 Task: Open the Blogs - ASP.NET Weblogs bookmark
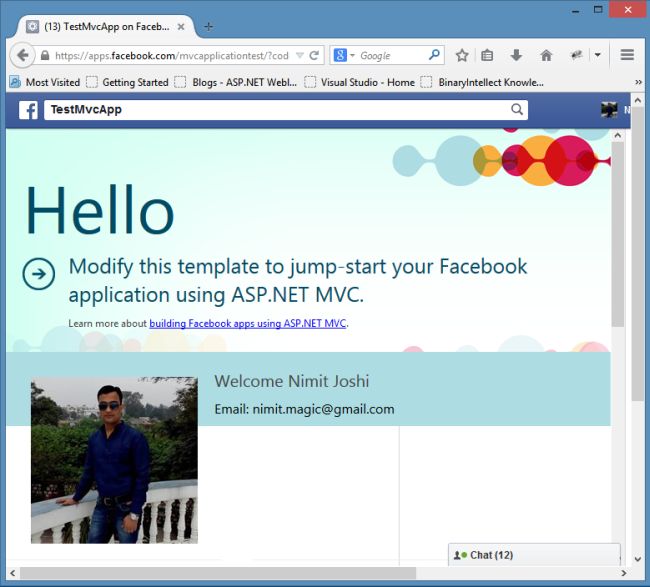(x=236, y=82)
